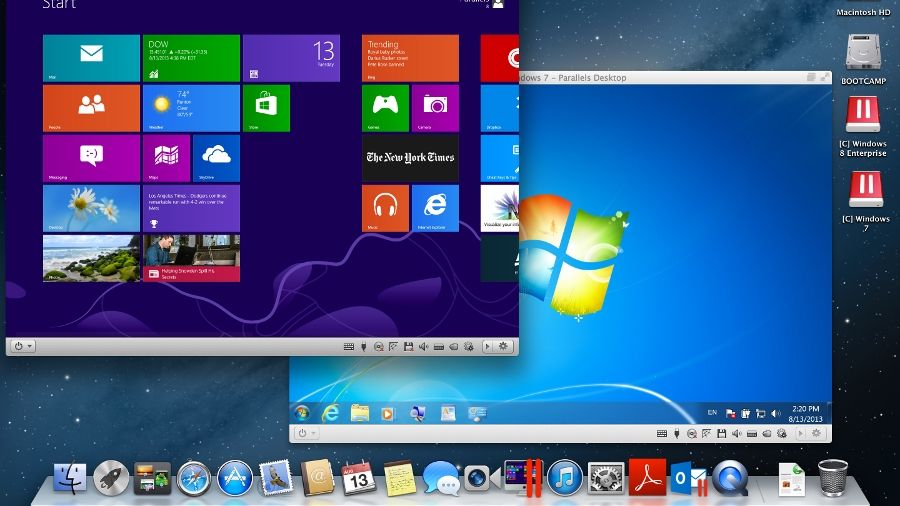Open the Windows Store tile

pyautogui.click(x=266, y=108)
